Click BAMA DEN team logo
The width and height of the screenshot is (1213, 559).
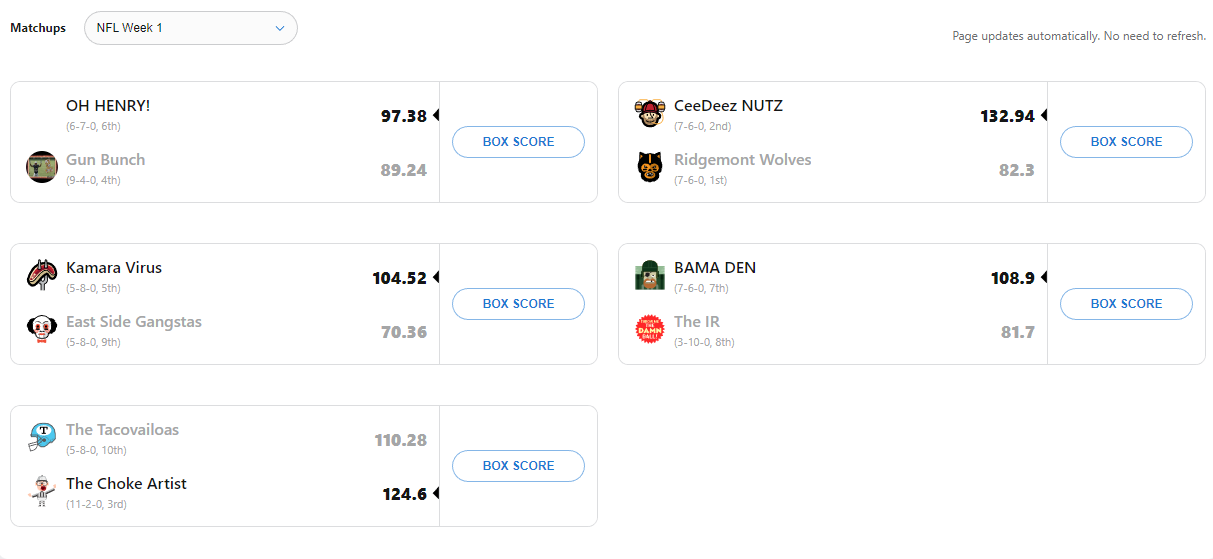pos(650,275)
